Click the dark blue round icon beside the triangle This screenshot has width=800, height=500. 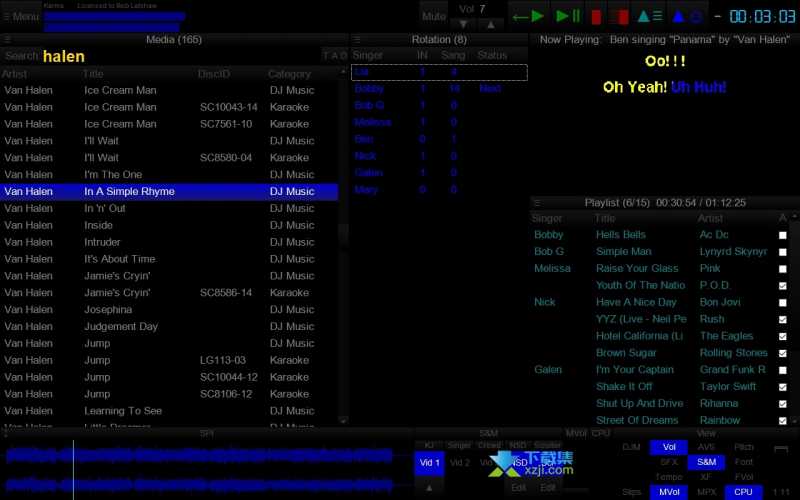click(x=696, y=17)
